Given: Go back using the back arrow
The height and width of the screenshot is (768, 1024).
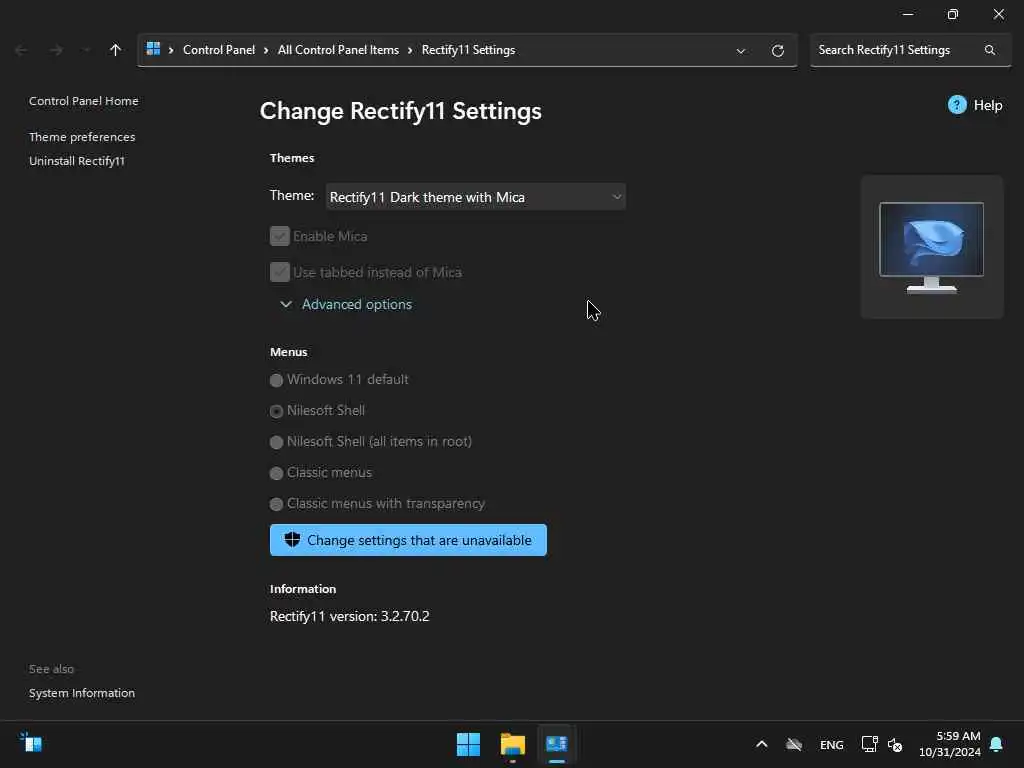Looking at the screenshot, I should 21,50.
